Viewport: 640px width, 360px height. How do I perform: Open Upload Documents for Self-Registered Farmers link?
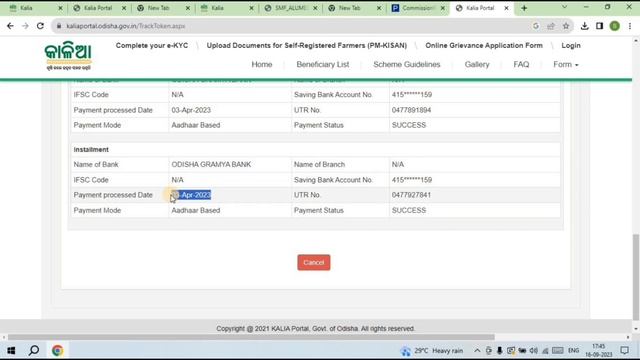(307, 45)
